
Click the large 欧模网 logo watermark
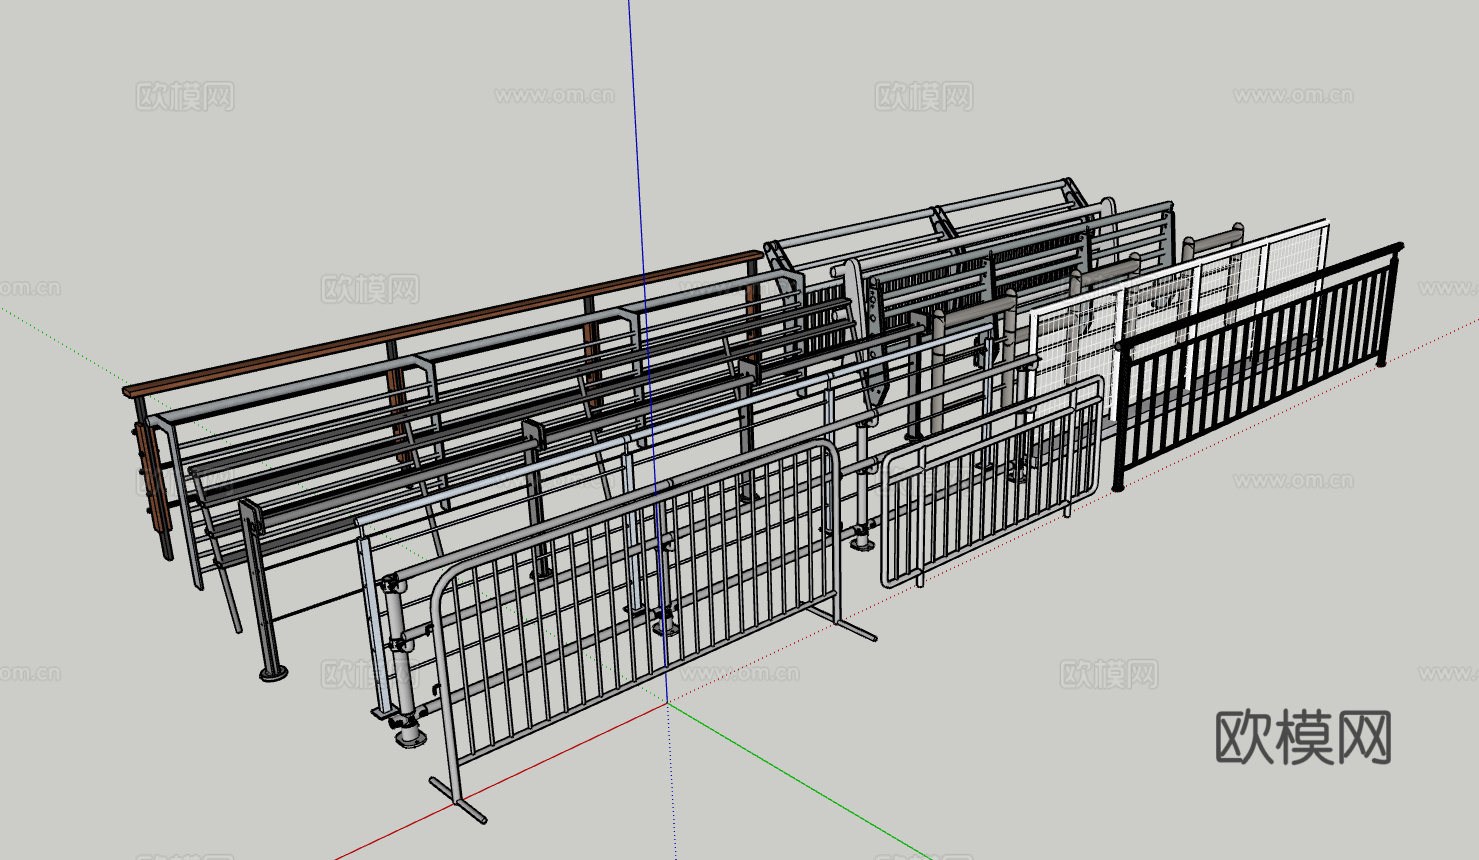coord(1303,738)
